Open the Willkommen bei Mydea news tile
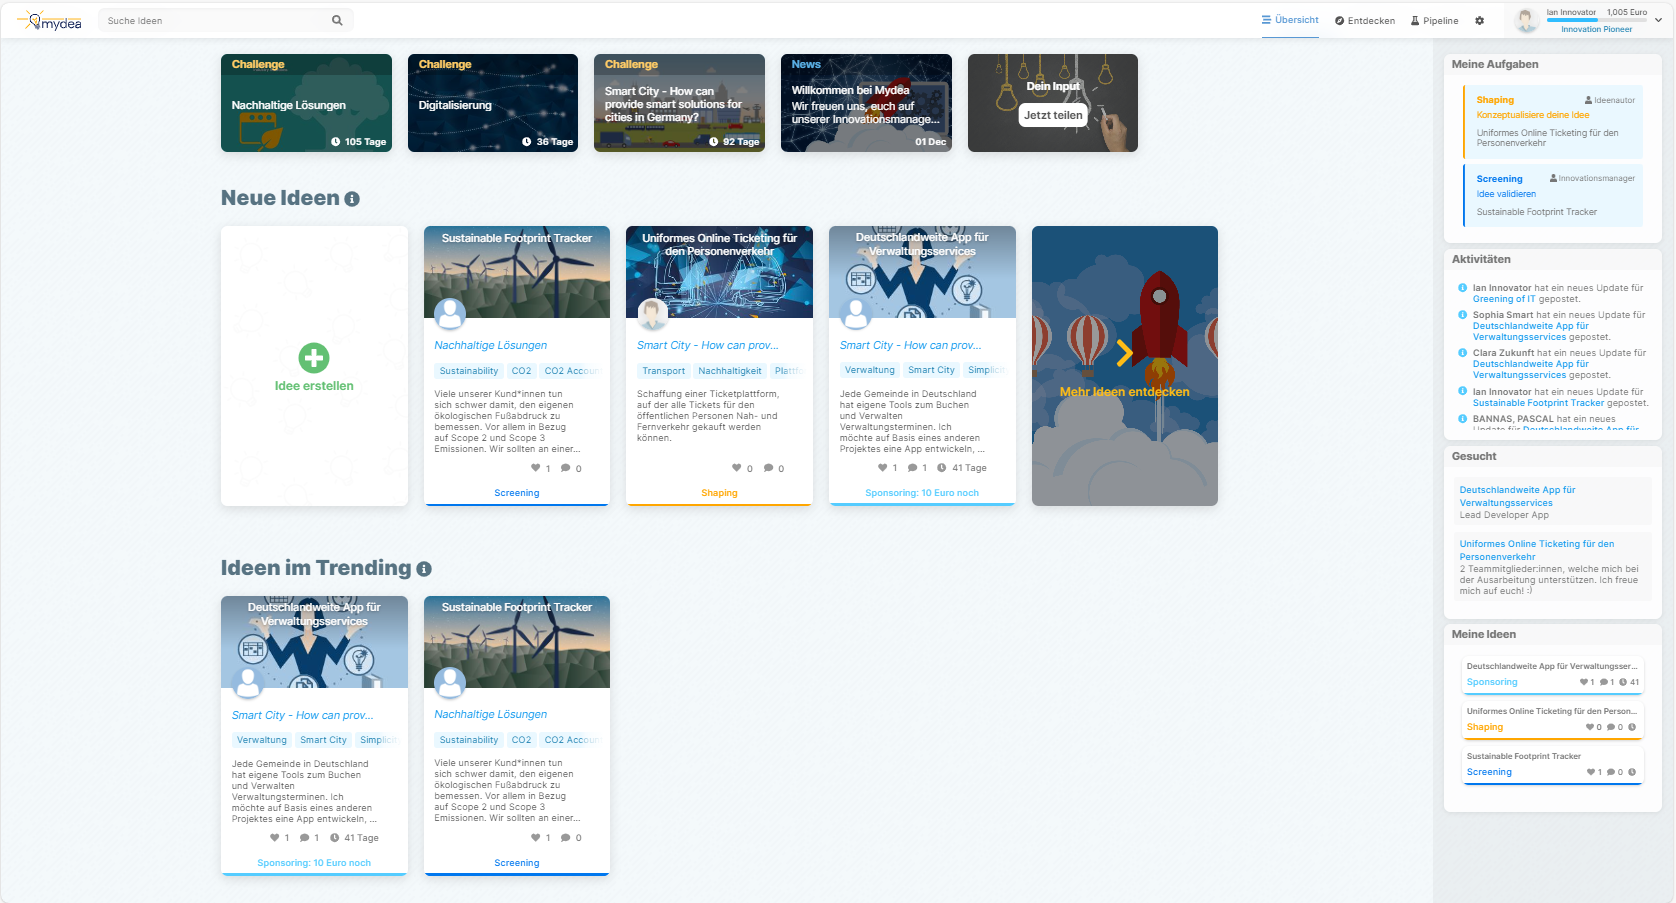The image size is (1676, 903). point(866,103)
